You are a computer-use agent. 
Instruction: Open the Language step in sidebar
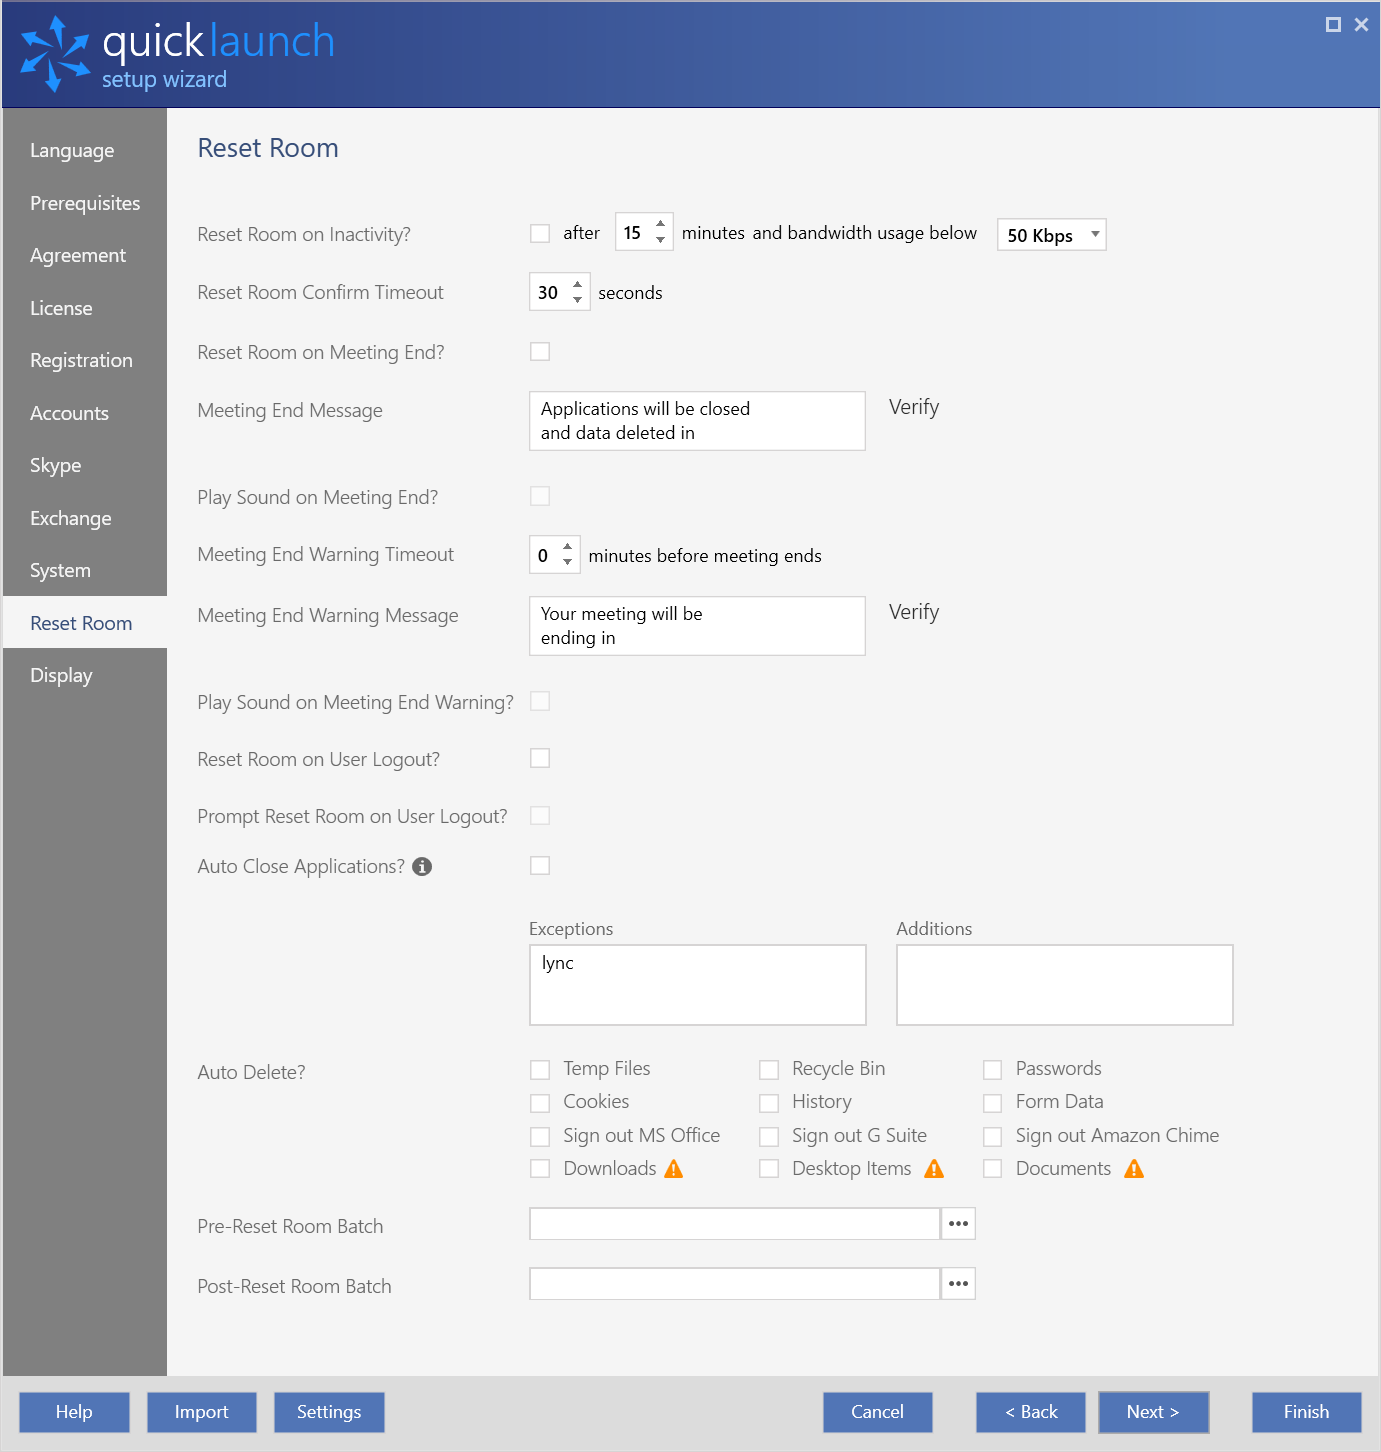click(85, 151)
